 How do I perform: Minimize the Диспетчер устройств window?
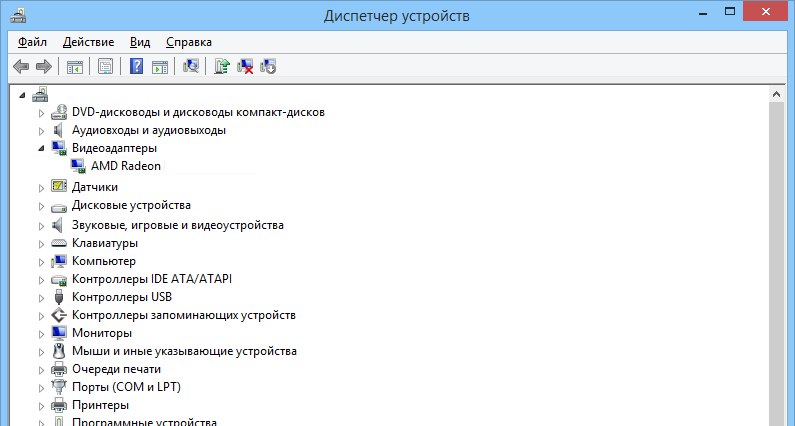pos(703,12)
